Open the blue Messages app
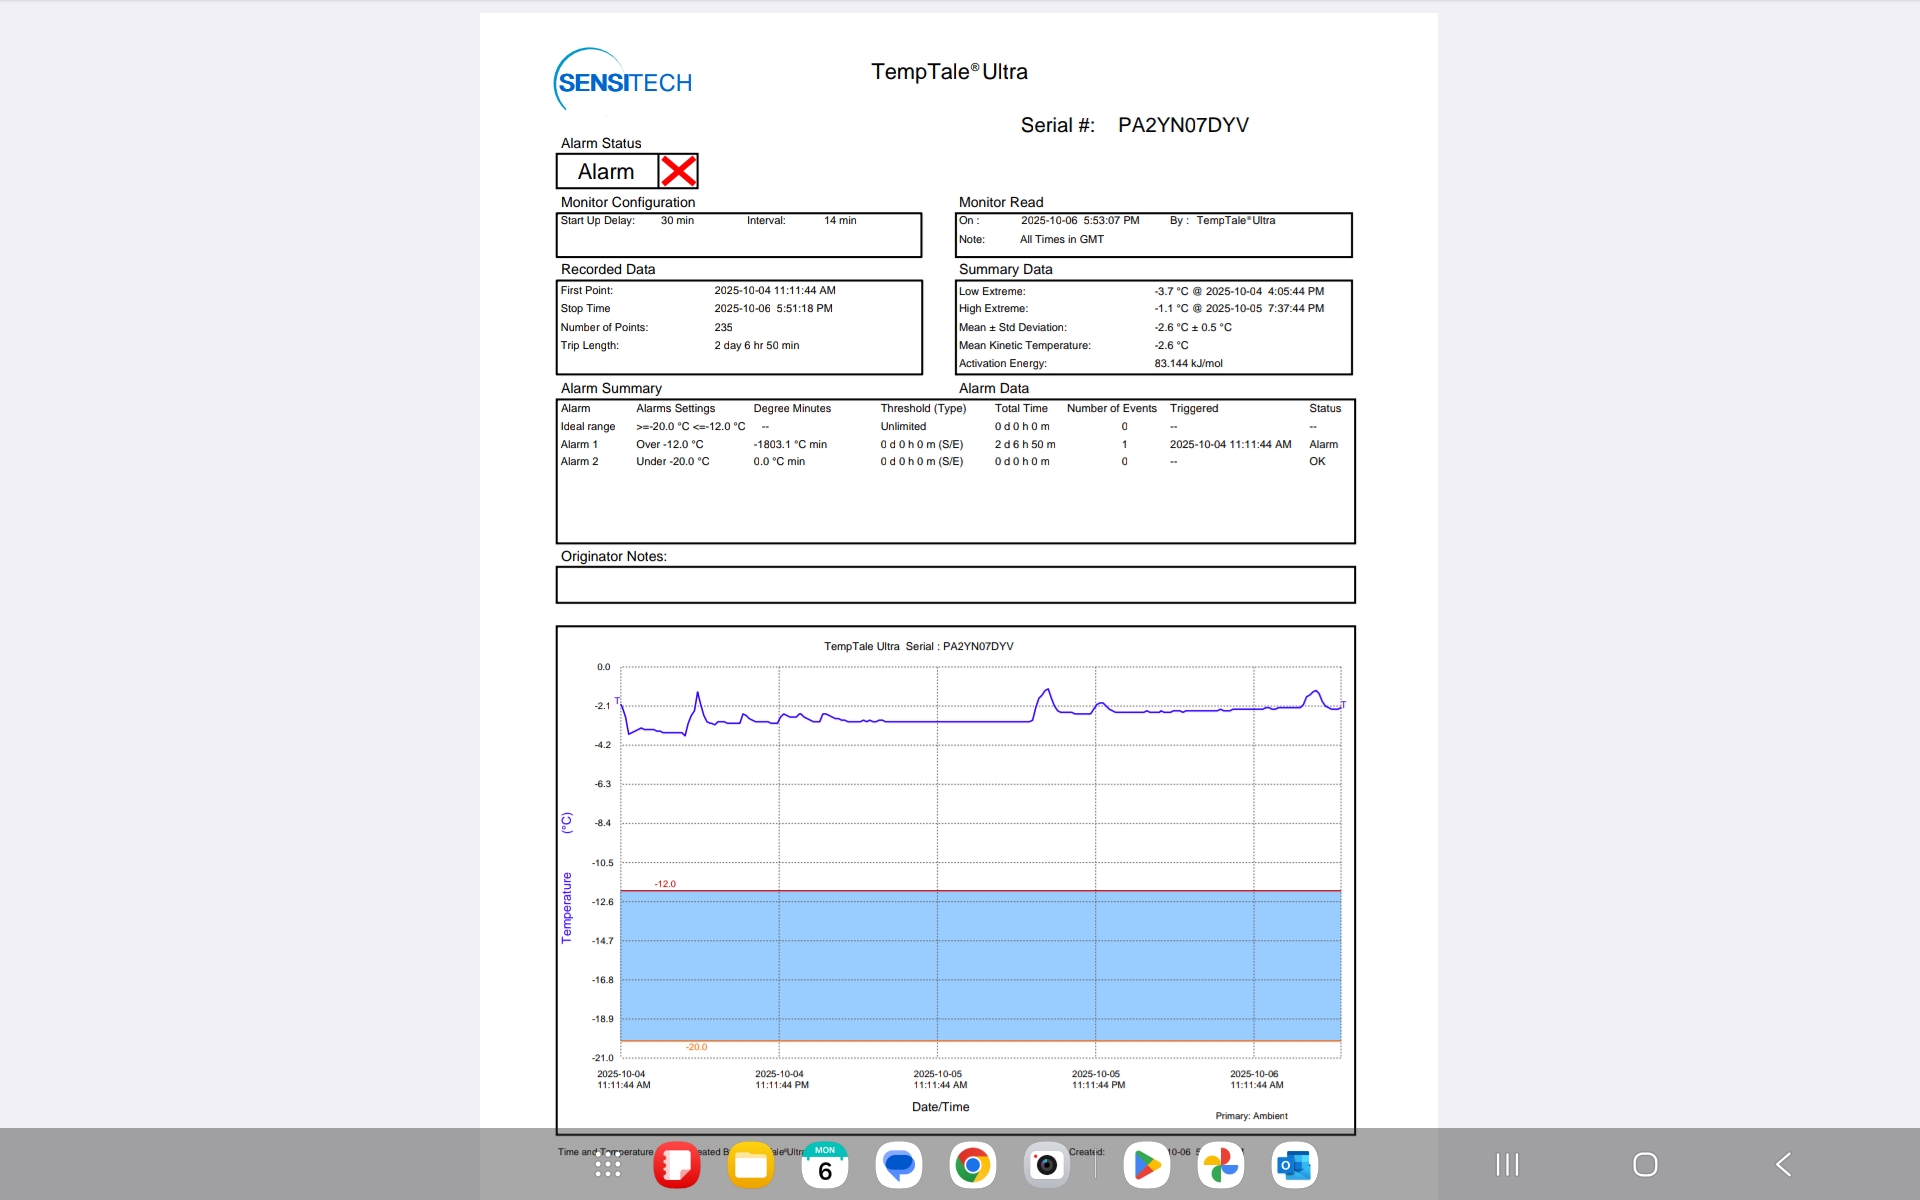Viewport: 1920px width, 1200px height. 899,1165
